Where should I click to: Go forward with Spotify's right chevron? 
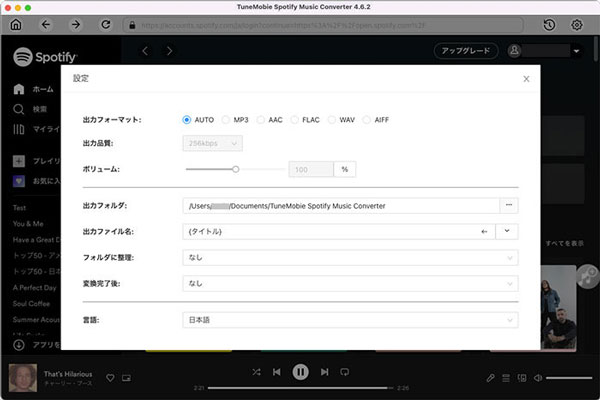(x=170, y=51)
